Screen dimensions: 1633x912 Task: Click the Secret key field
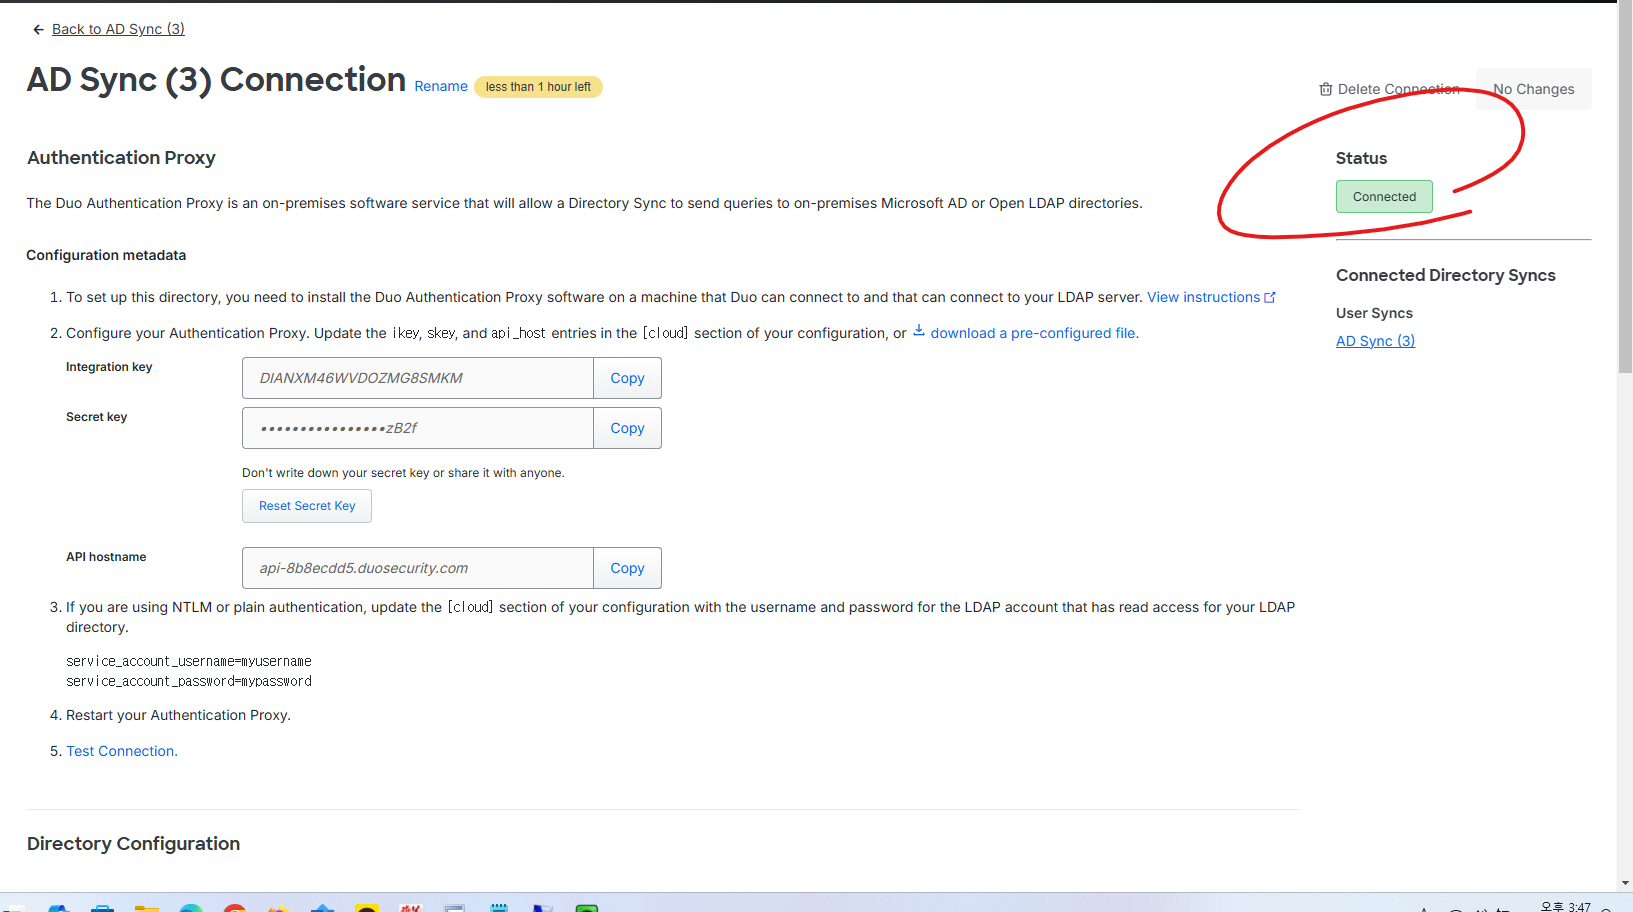pyautogui.click(x=418, y=428)
